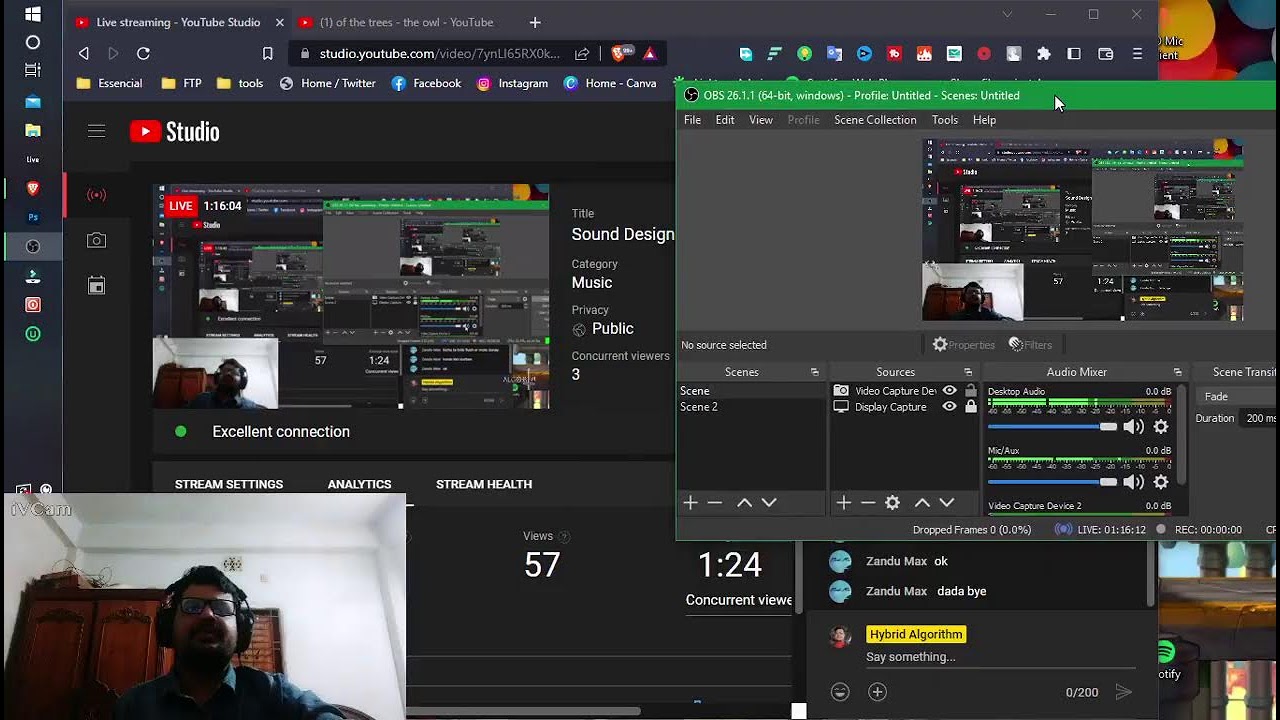Remove the selected scene with the Scenes minus icon

tap(714, 503)
